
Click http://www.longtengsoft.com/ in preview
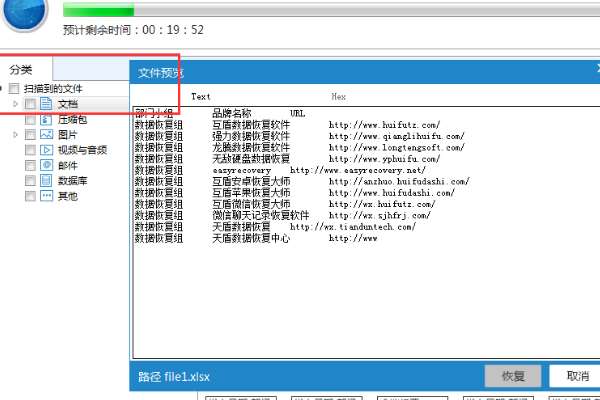coord(397,147)
